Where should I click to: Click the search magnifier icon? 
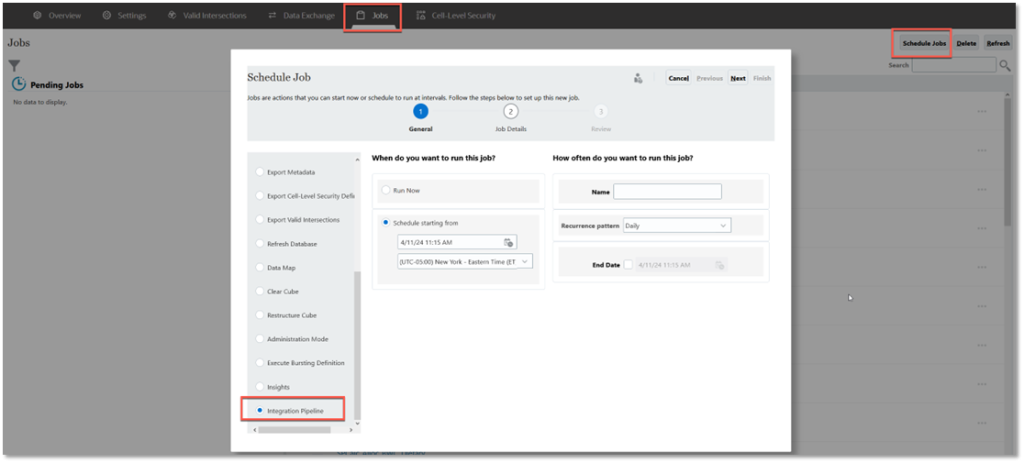(x=1005, y=66)
